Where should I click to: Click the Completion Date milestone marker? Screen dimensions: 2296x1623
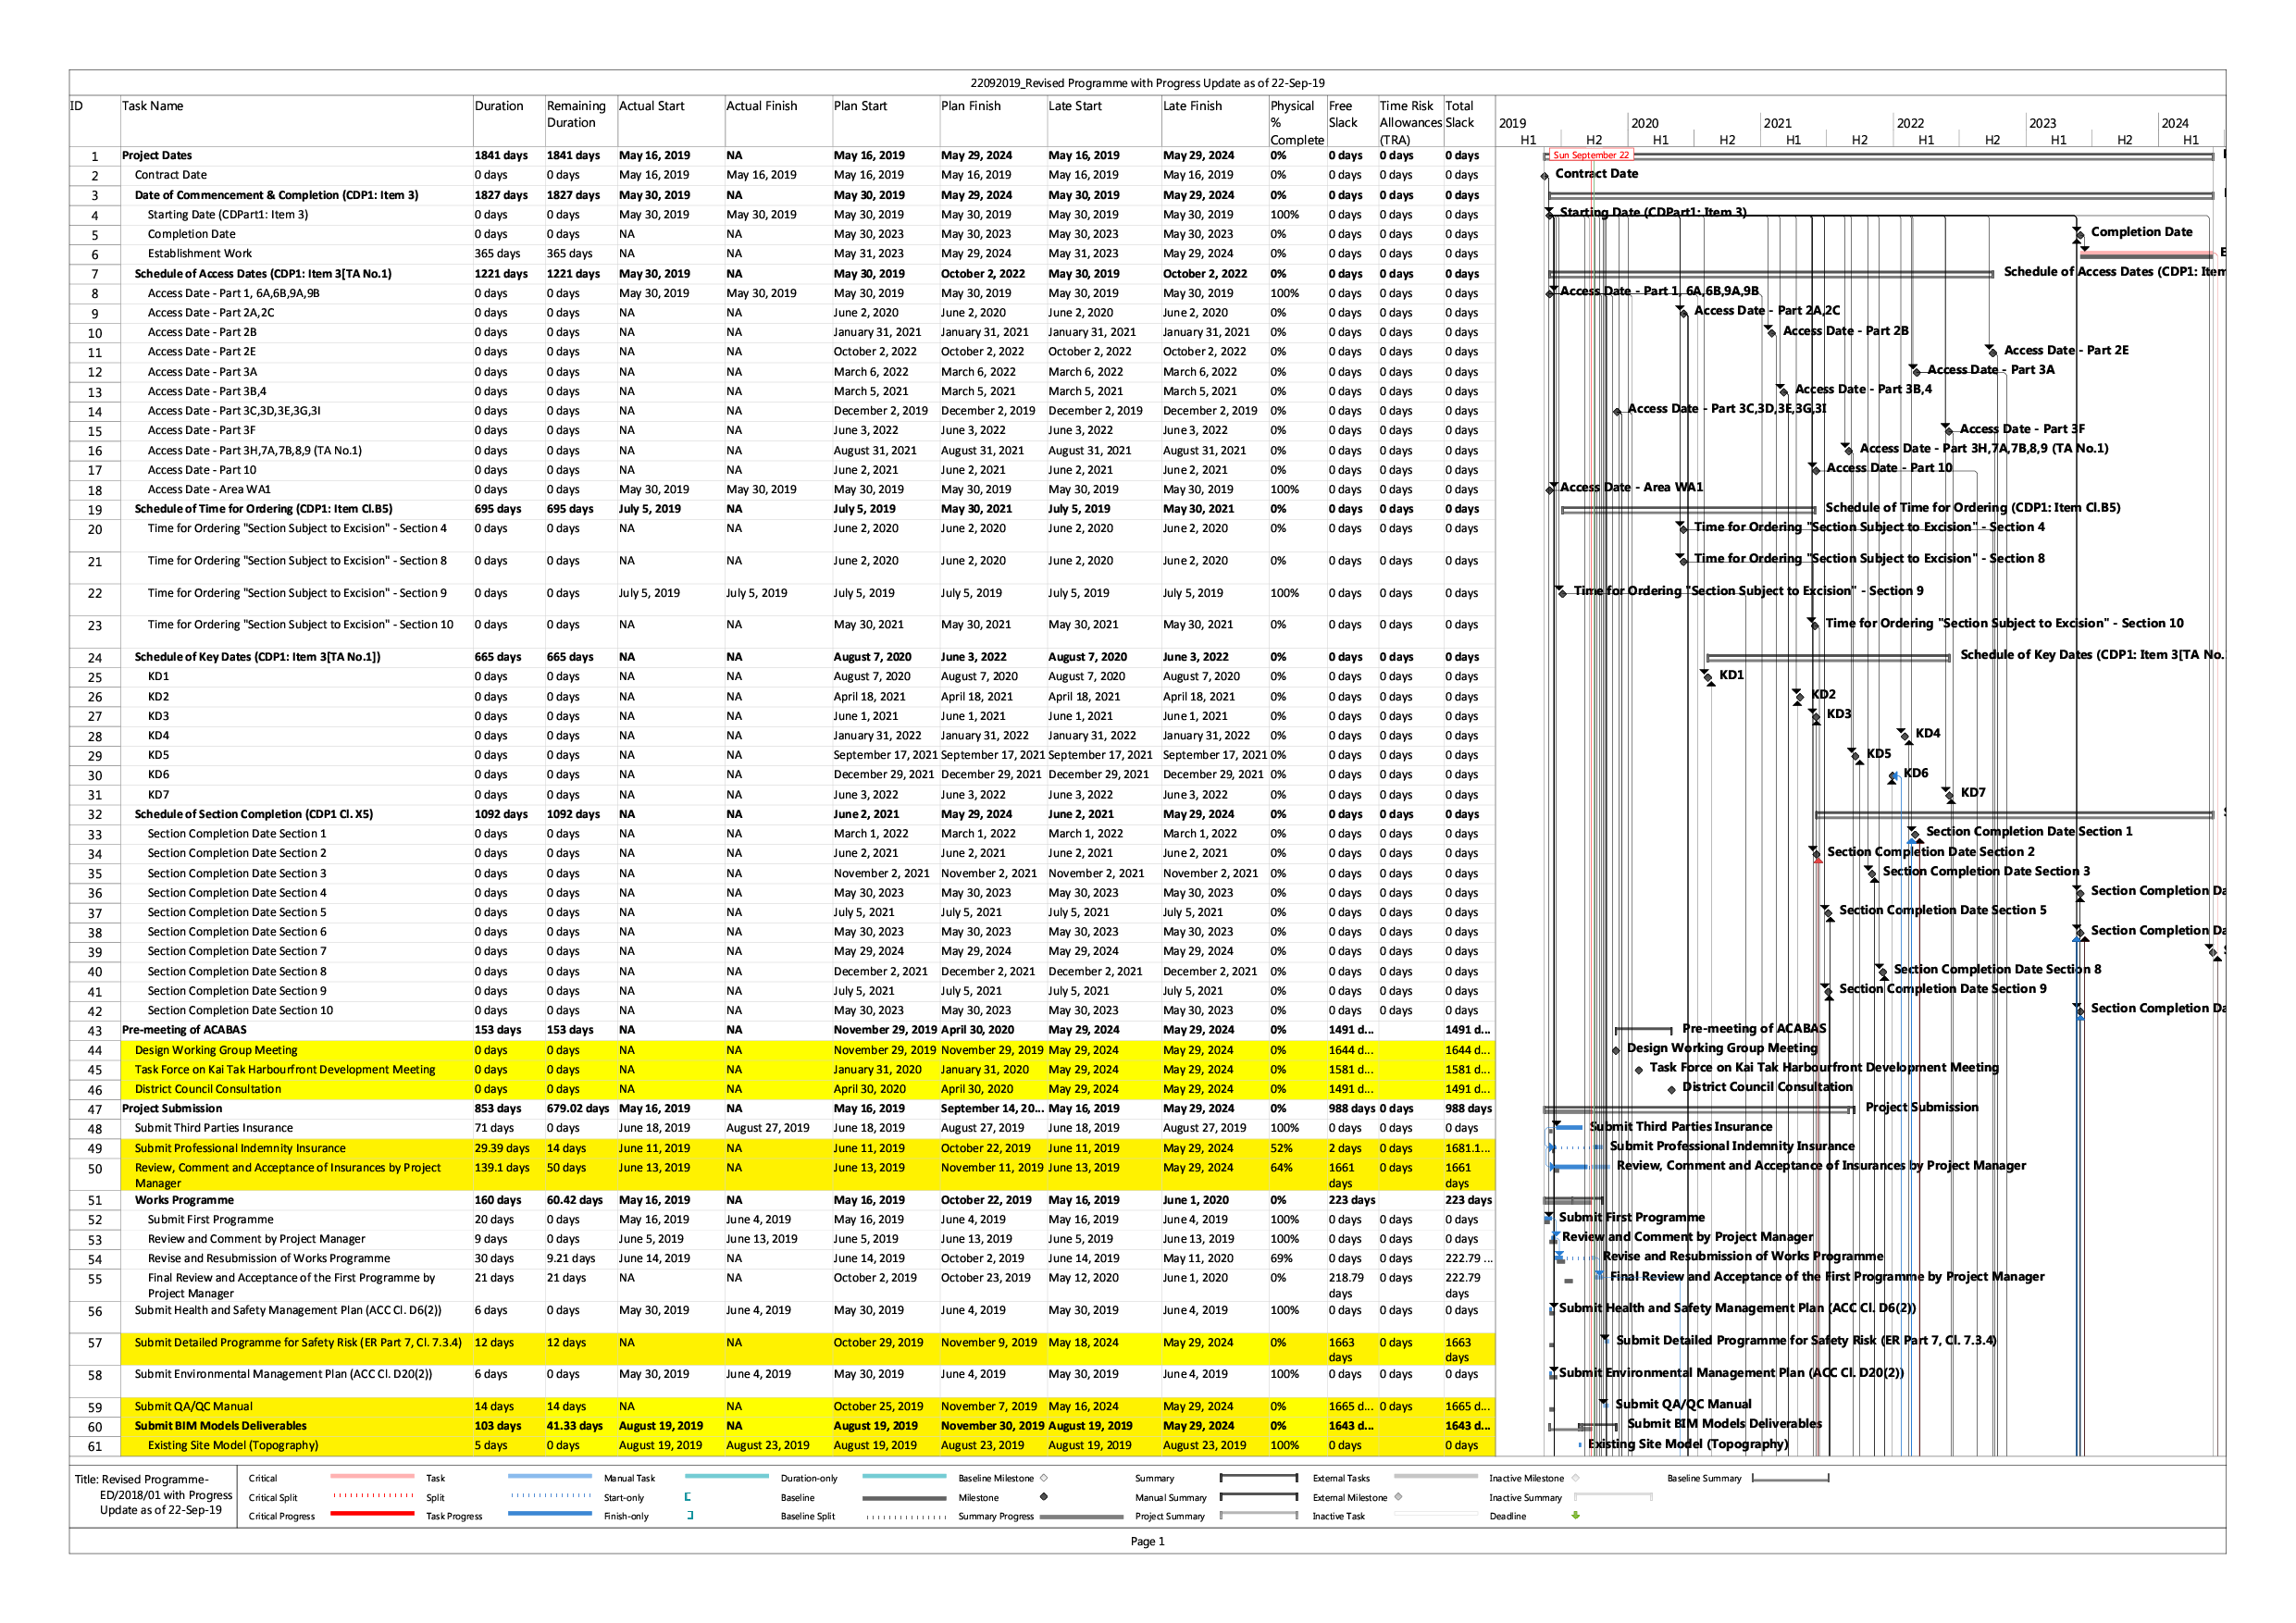[2079, 234]
